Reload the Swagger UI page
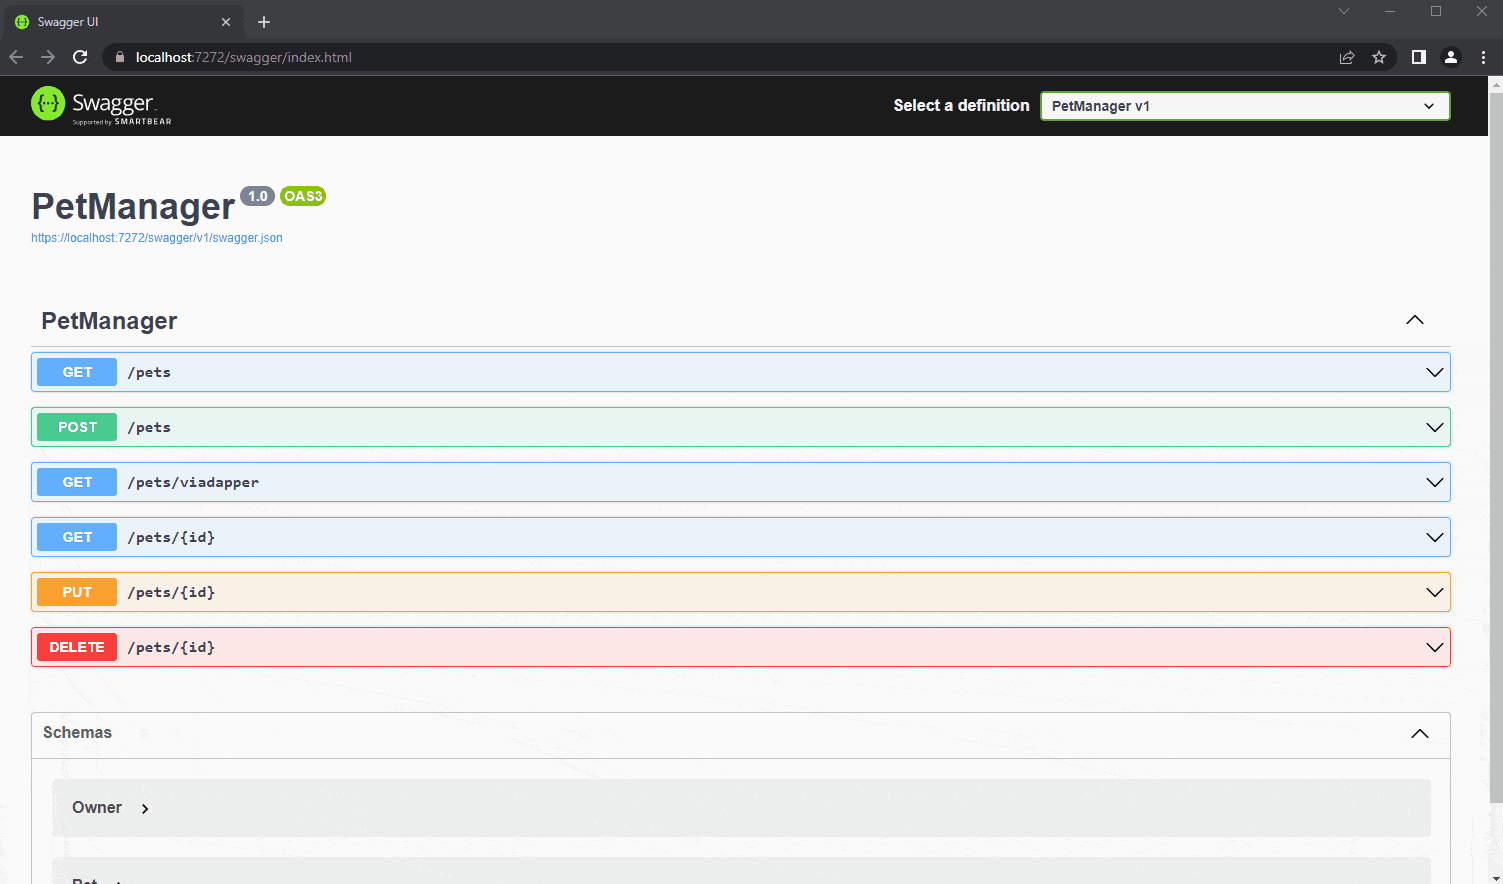Image resolution: width=1503 pixels, height=884 pixels. coord(80,57)
